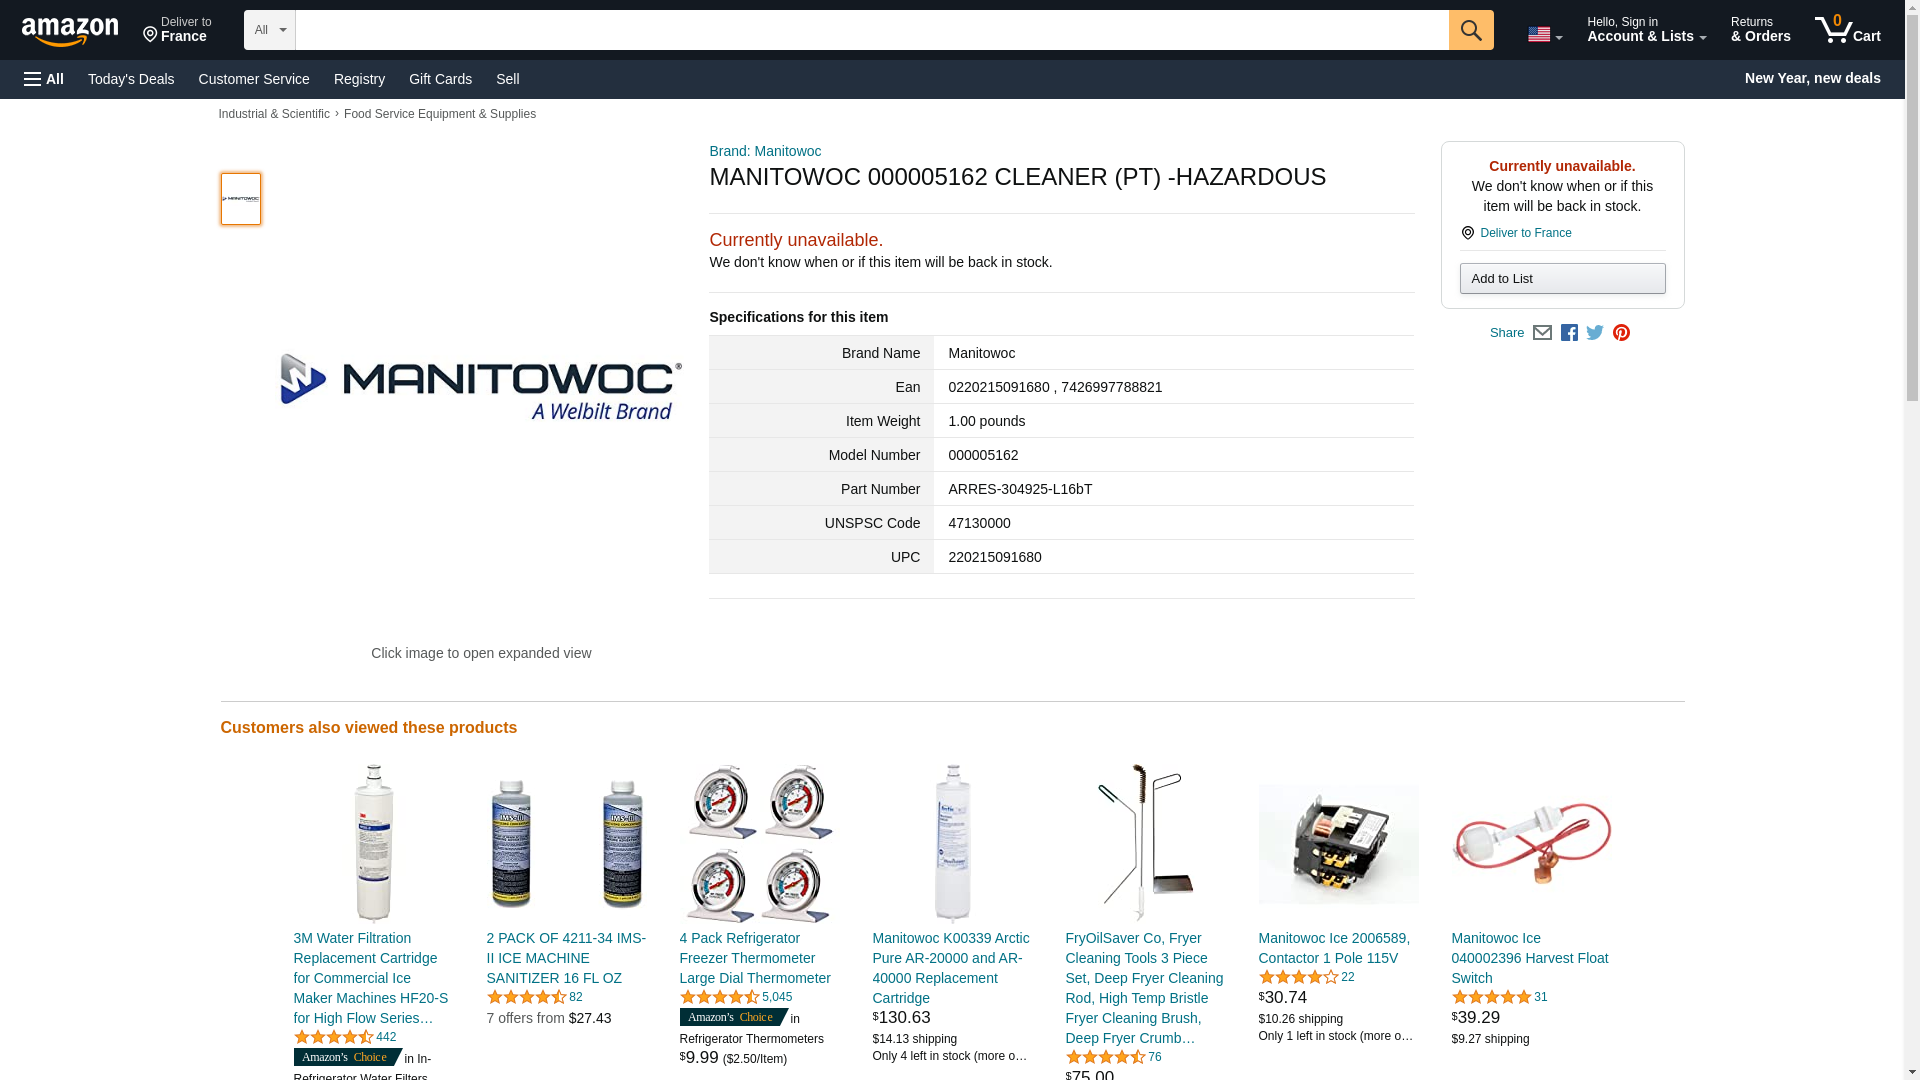Screen dimensions: 1920x1080
Task: Expand Account & Lists dropdown
Action: coord(1646,30)
